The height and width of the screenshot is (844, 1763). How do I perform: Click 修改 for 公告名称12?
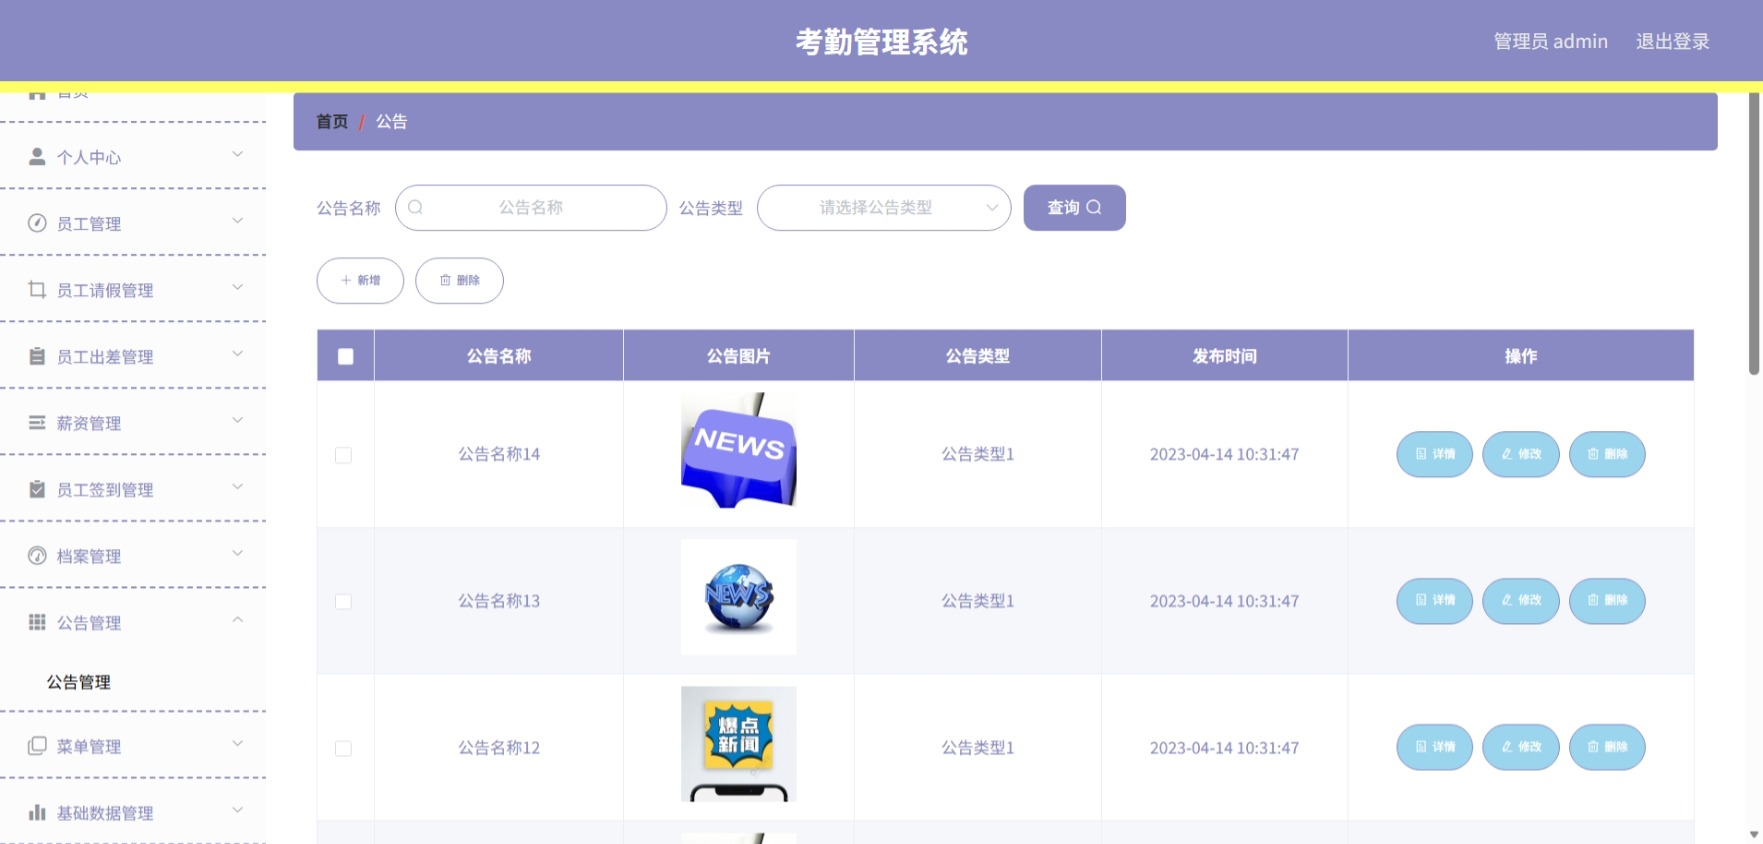click(1520, 747)
